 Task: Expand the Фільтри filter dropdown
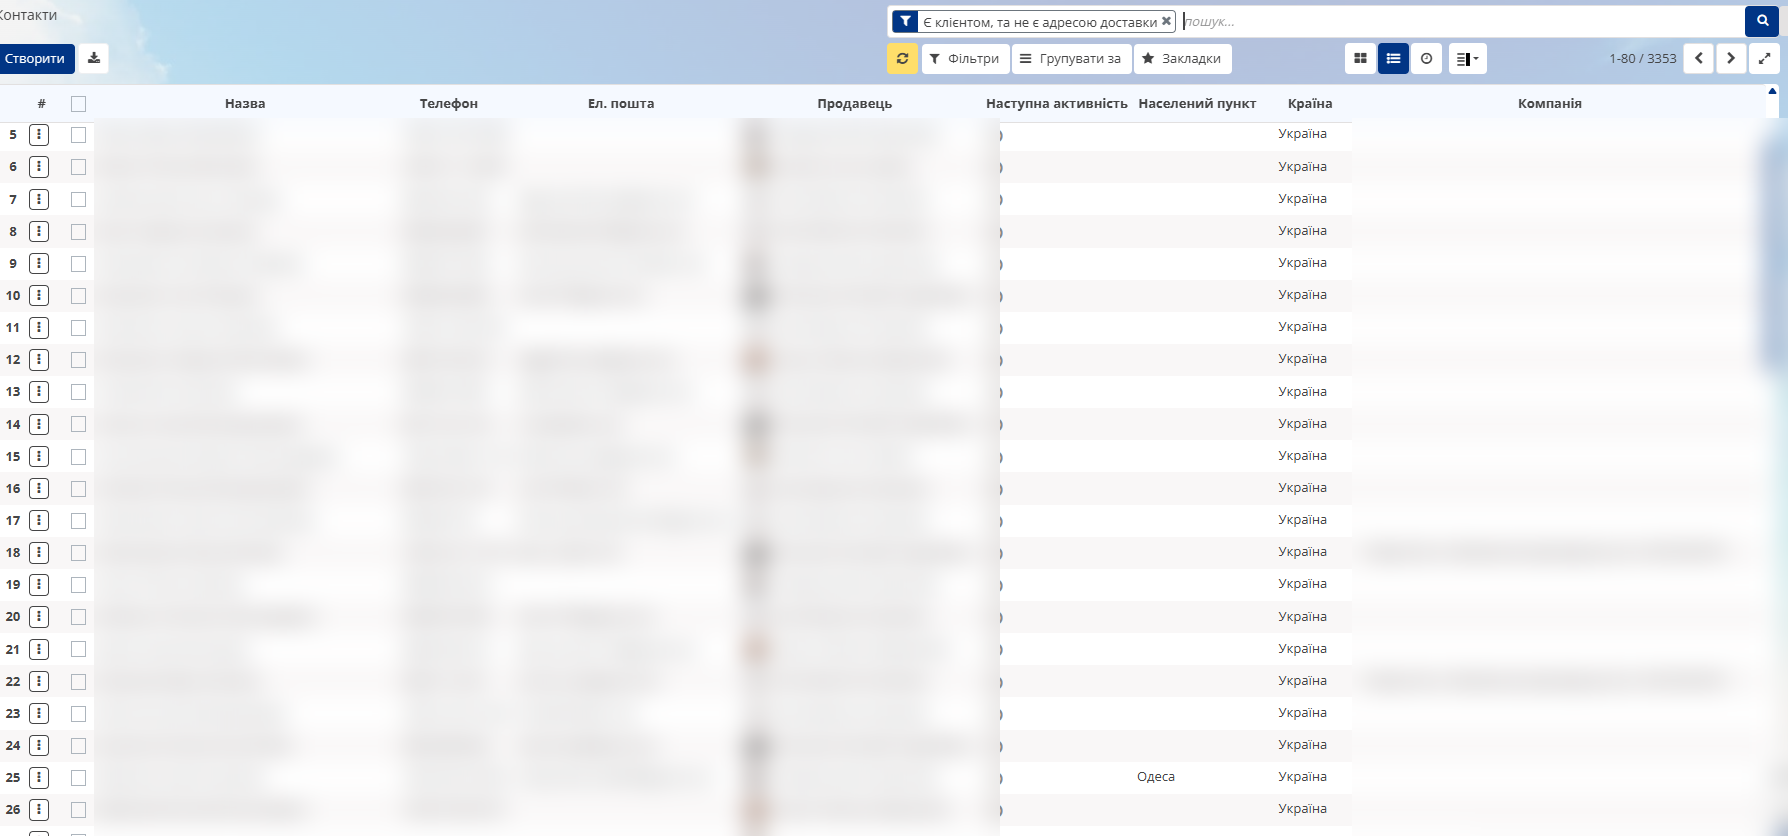click(x=965, y=59)
